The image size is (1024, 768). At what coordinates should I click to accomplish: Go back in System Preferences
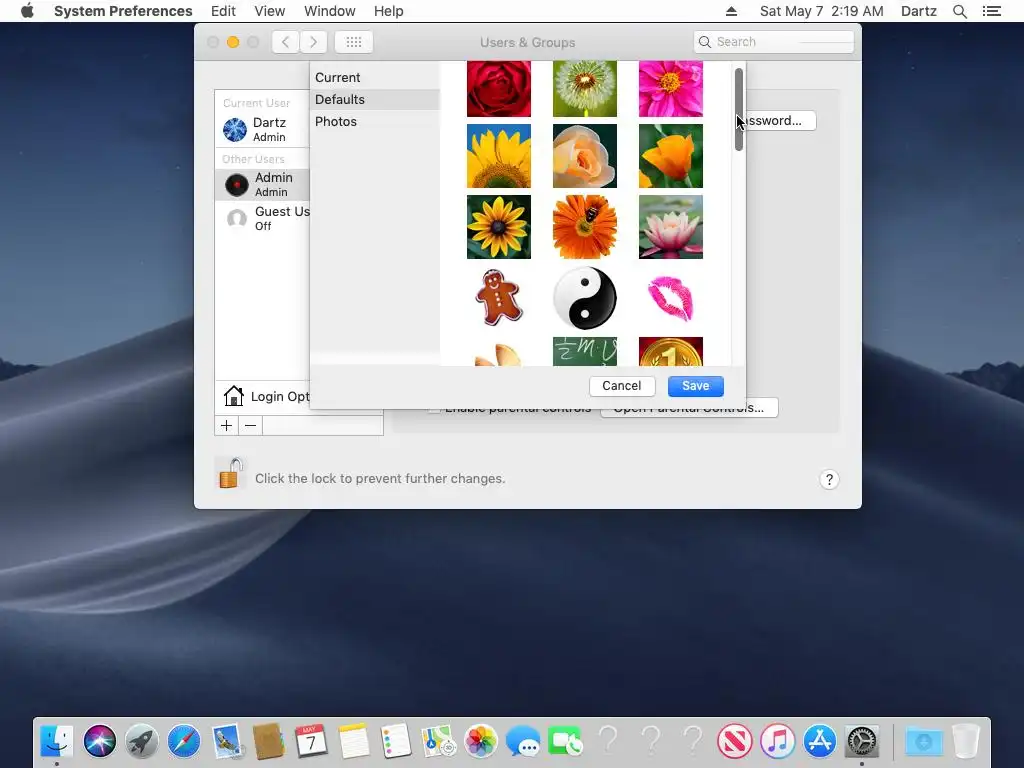click(x=285, y=42)
